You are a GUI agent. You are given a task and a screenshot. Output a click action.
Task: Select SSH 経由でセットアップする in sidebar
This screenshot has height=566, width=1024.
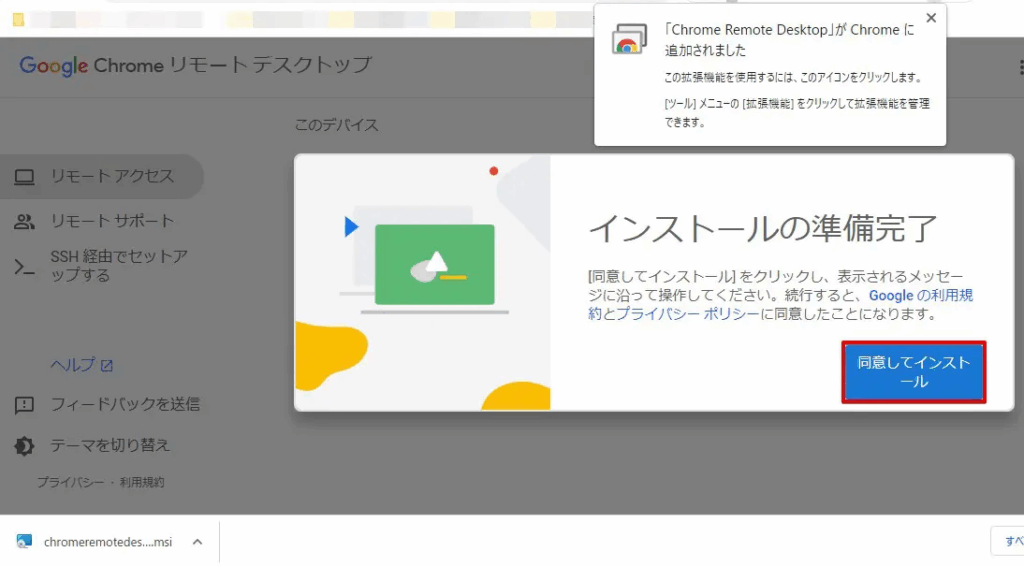tap(118, 266)
